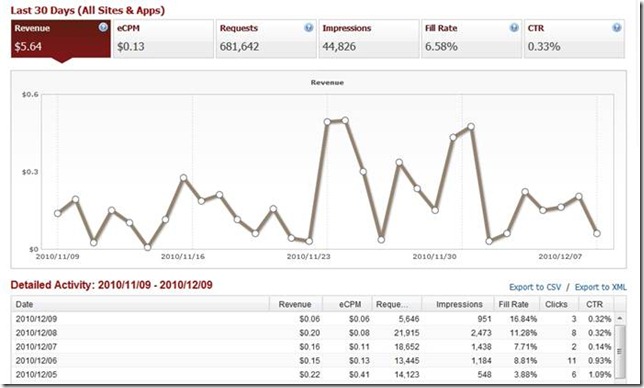644x388 pixels.
Task: Click the highest revenue peak data point
Action: point(345,120)
